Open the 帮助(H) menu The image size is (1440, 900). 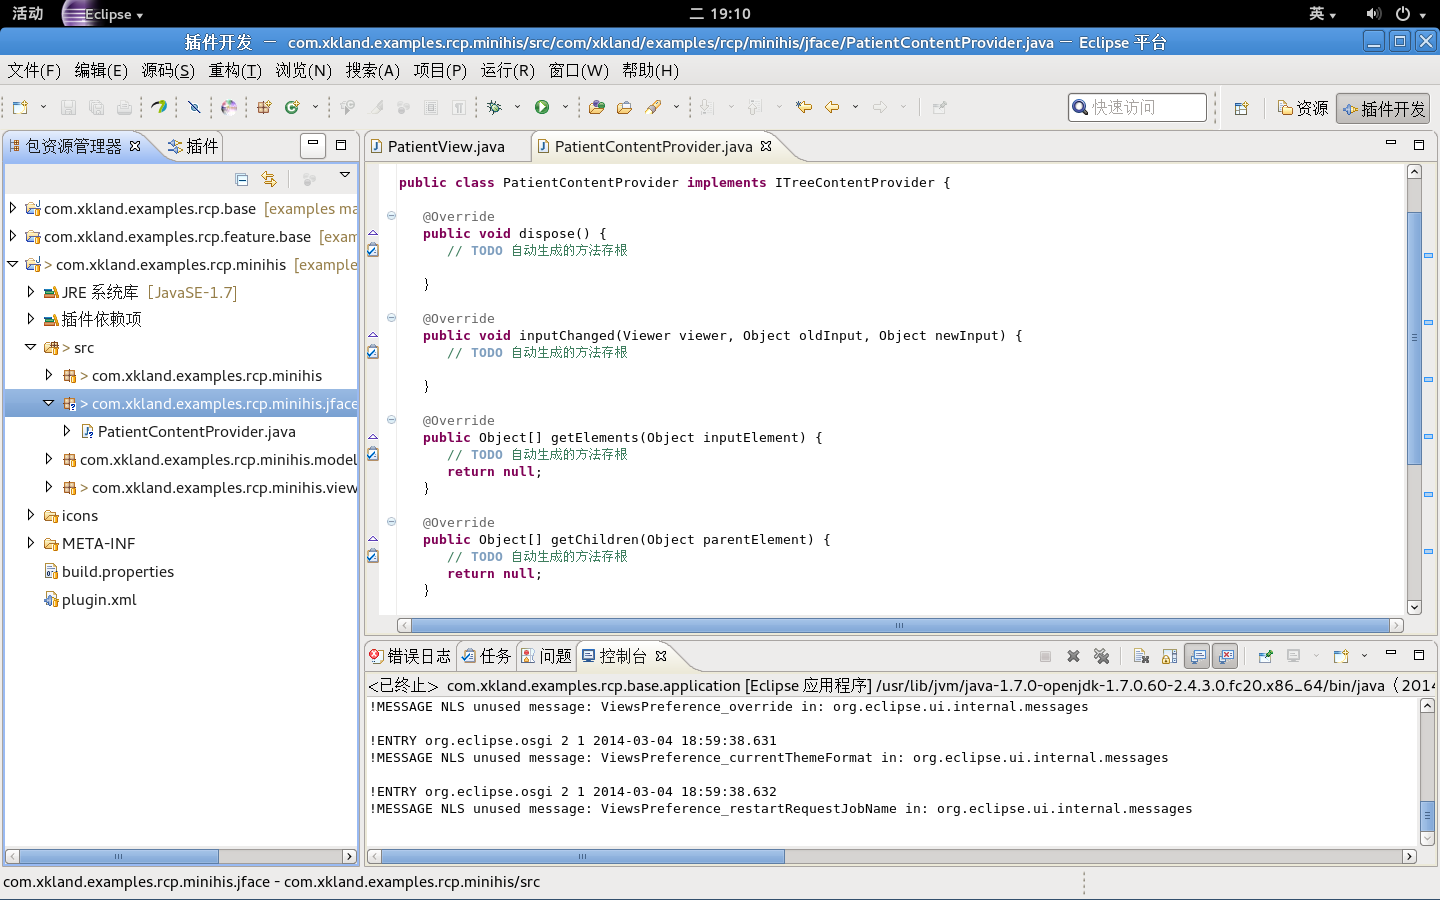[650, 70]
